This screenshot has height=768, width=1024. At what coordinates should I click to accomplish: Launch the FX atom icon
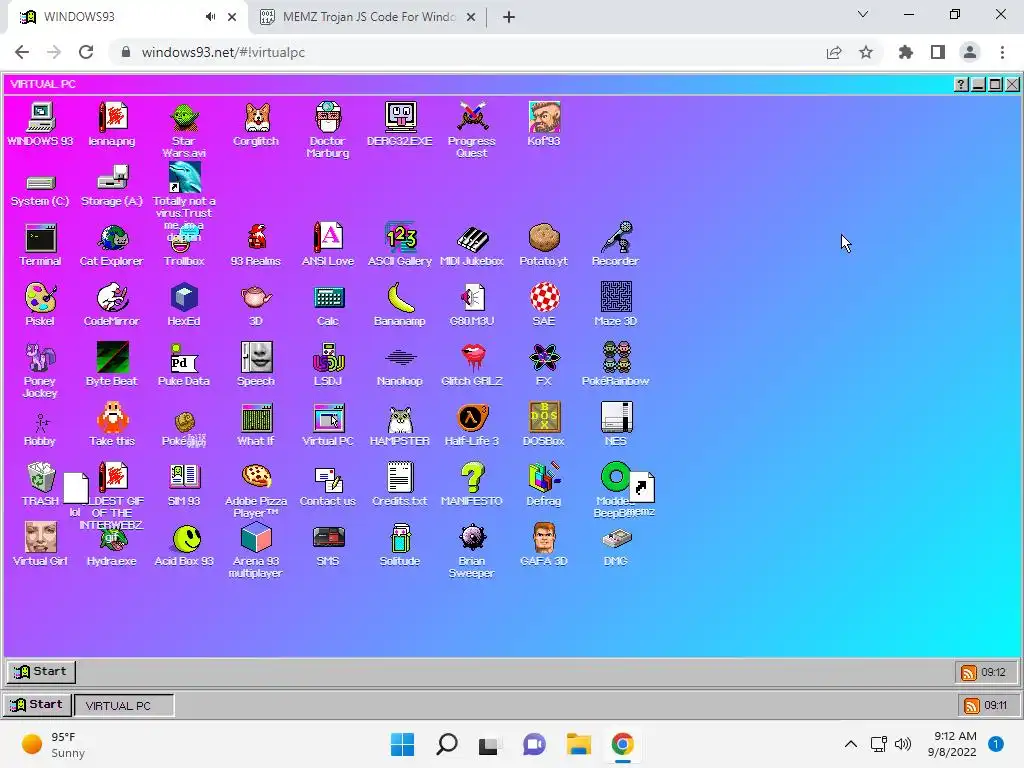pos(544,357)
